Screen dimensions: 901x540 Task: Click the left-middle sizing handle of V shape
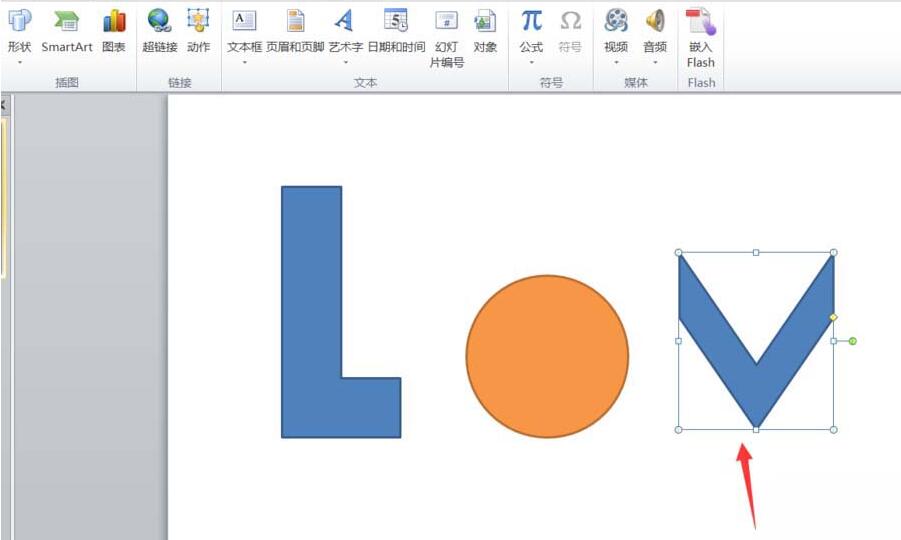(678, 341)
